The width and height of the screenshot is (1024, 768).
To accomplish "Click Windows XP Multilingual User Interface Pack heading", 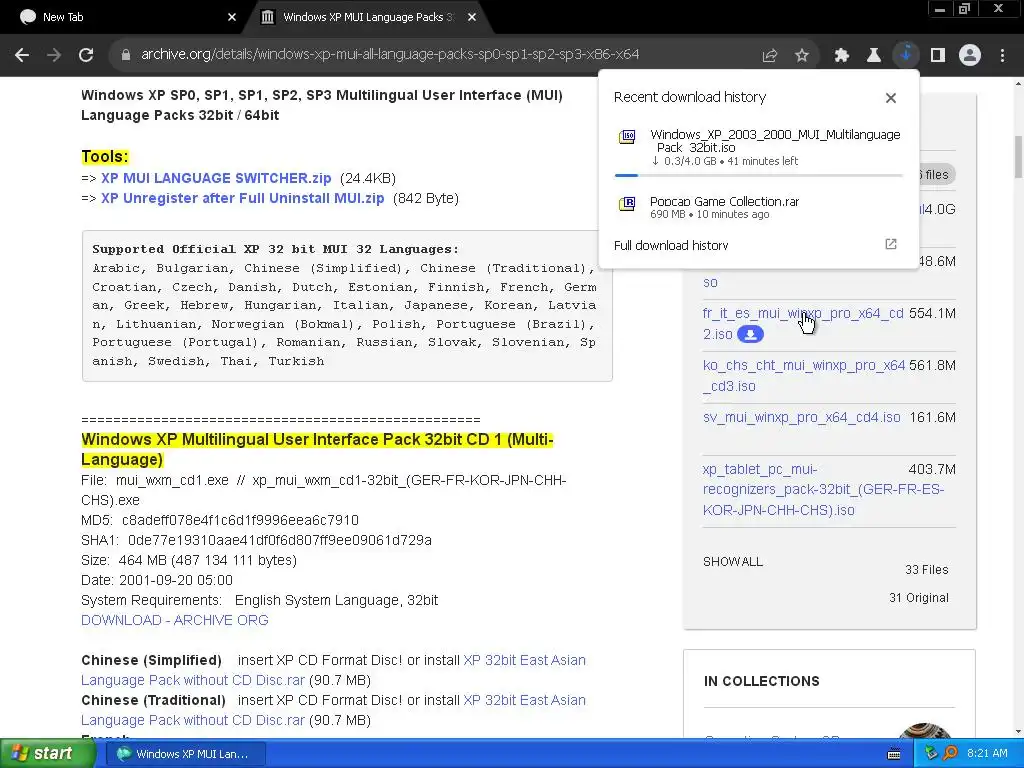I will [317, 449].
